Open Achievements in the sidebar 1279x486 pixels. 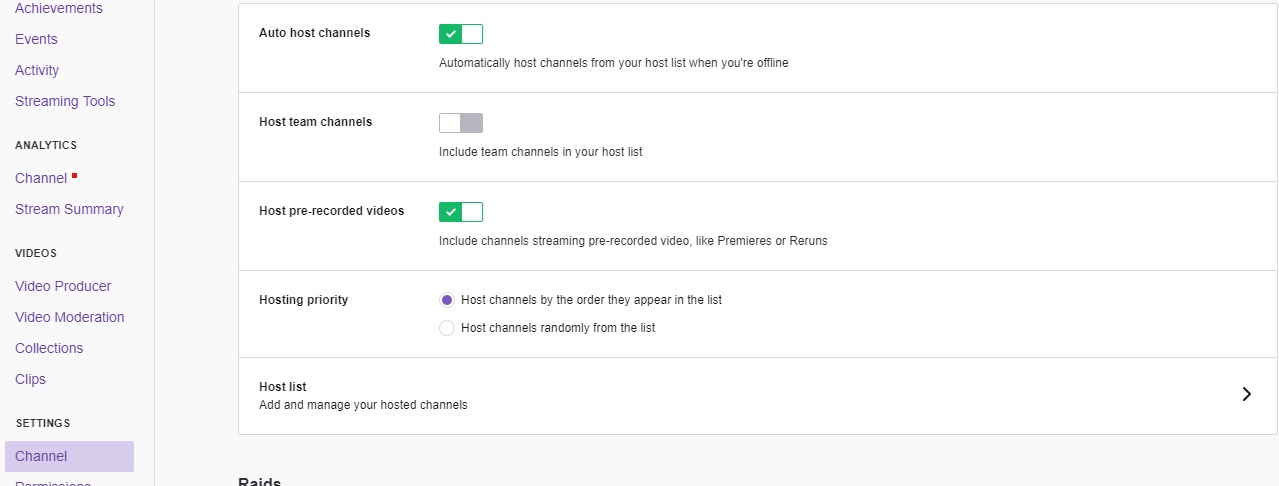tap(59, 8)
